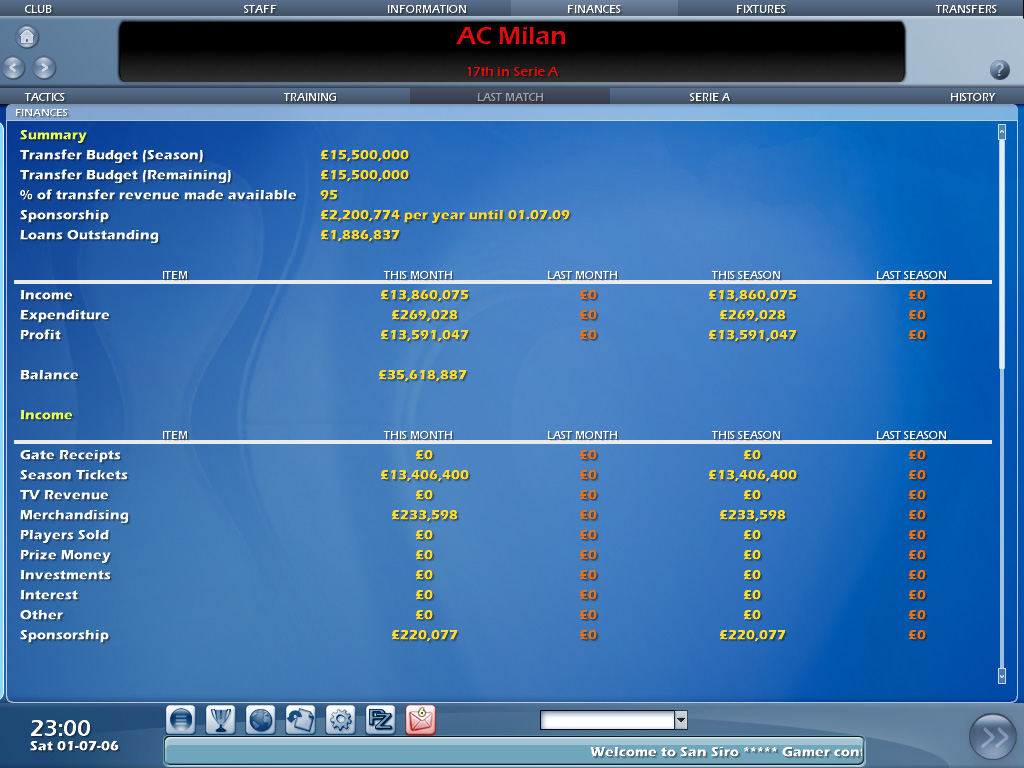The width and height of the screenshot is (1024, 768).
Task: Click the AC Milan club title
Action: (511, 36)
